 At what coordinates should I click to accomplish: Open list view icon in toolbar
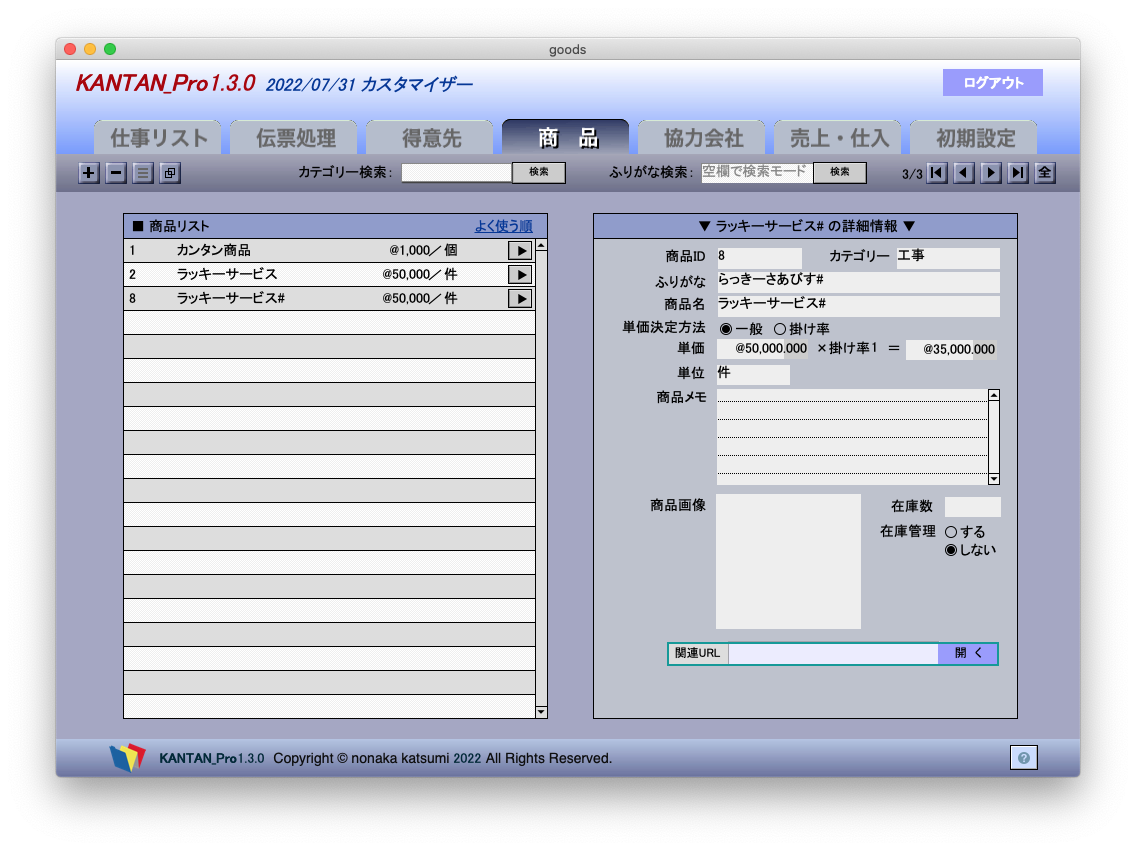pyautogui.click(x=143, y=172)
